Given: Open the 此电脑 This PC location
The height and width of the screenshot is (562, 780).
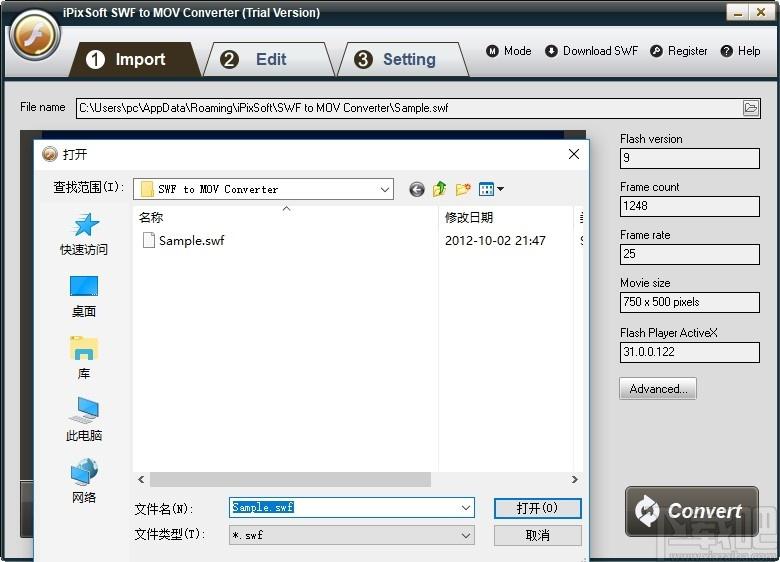Looking at the screenshot, I should [84, 420].
